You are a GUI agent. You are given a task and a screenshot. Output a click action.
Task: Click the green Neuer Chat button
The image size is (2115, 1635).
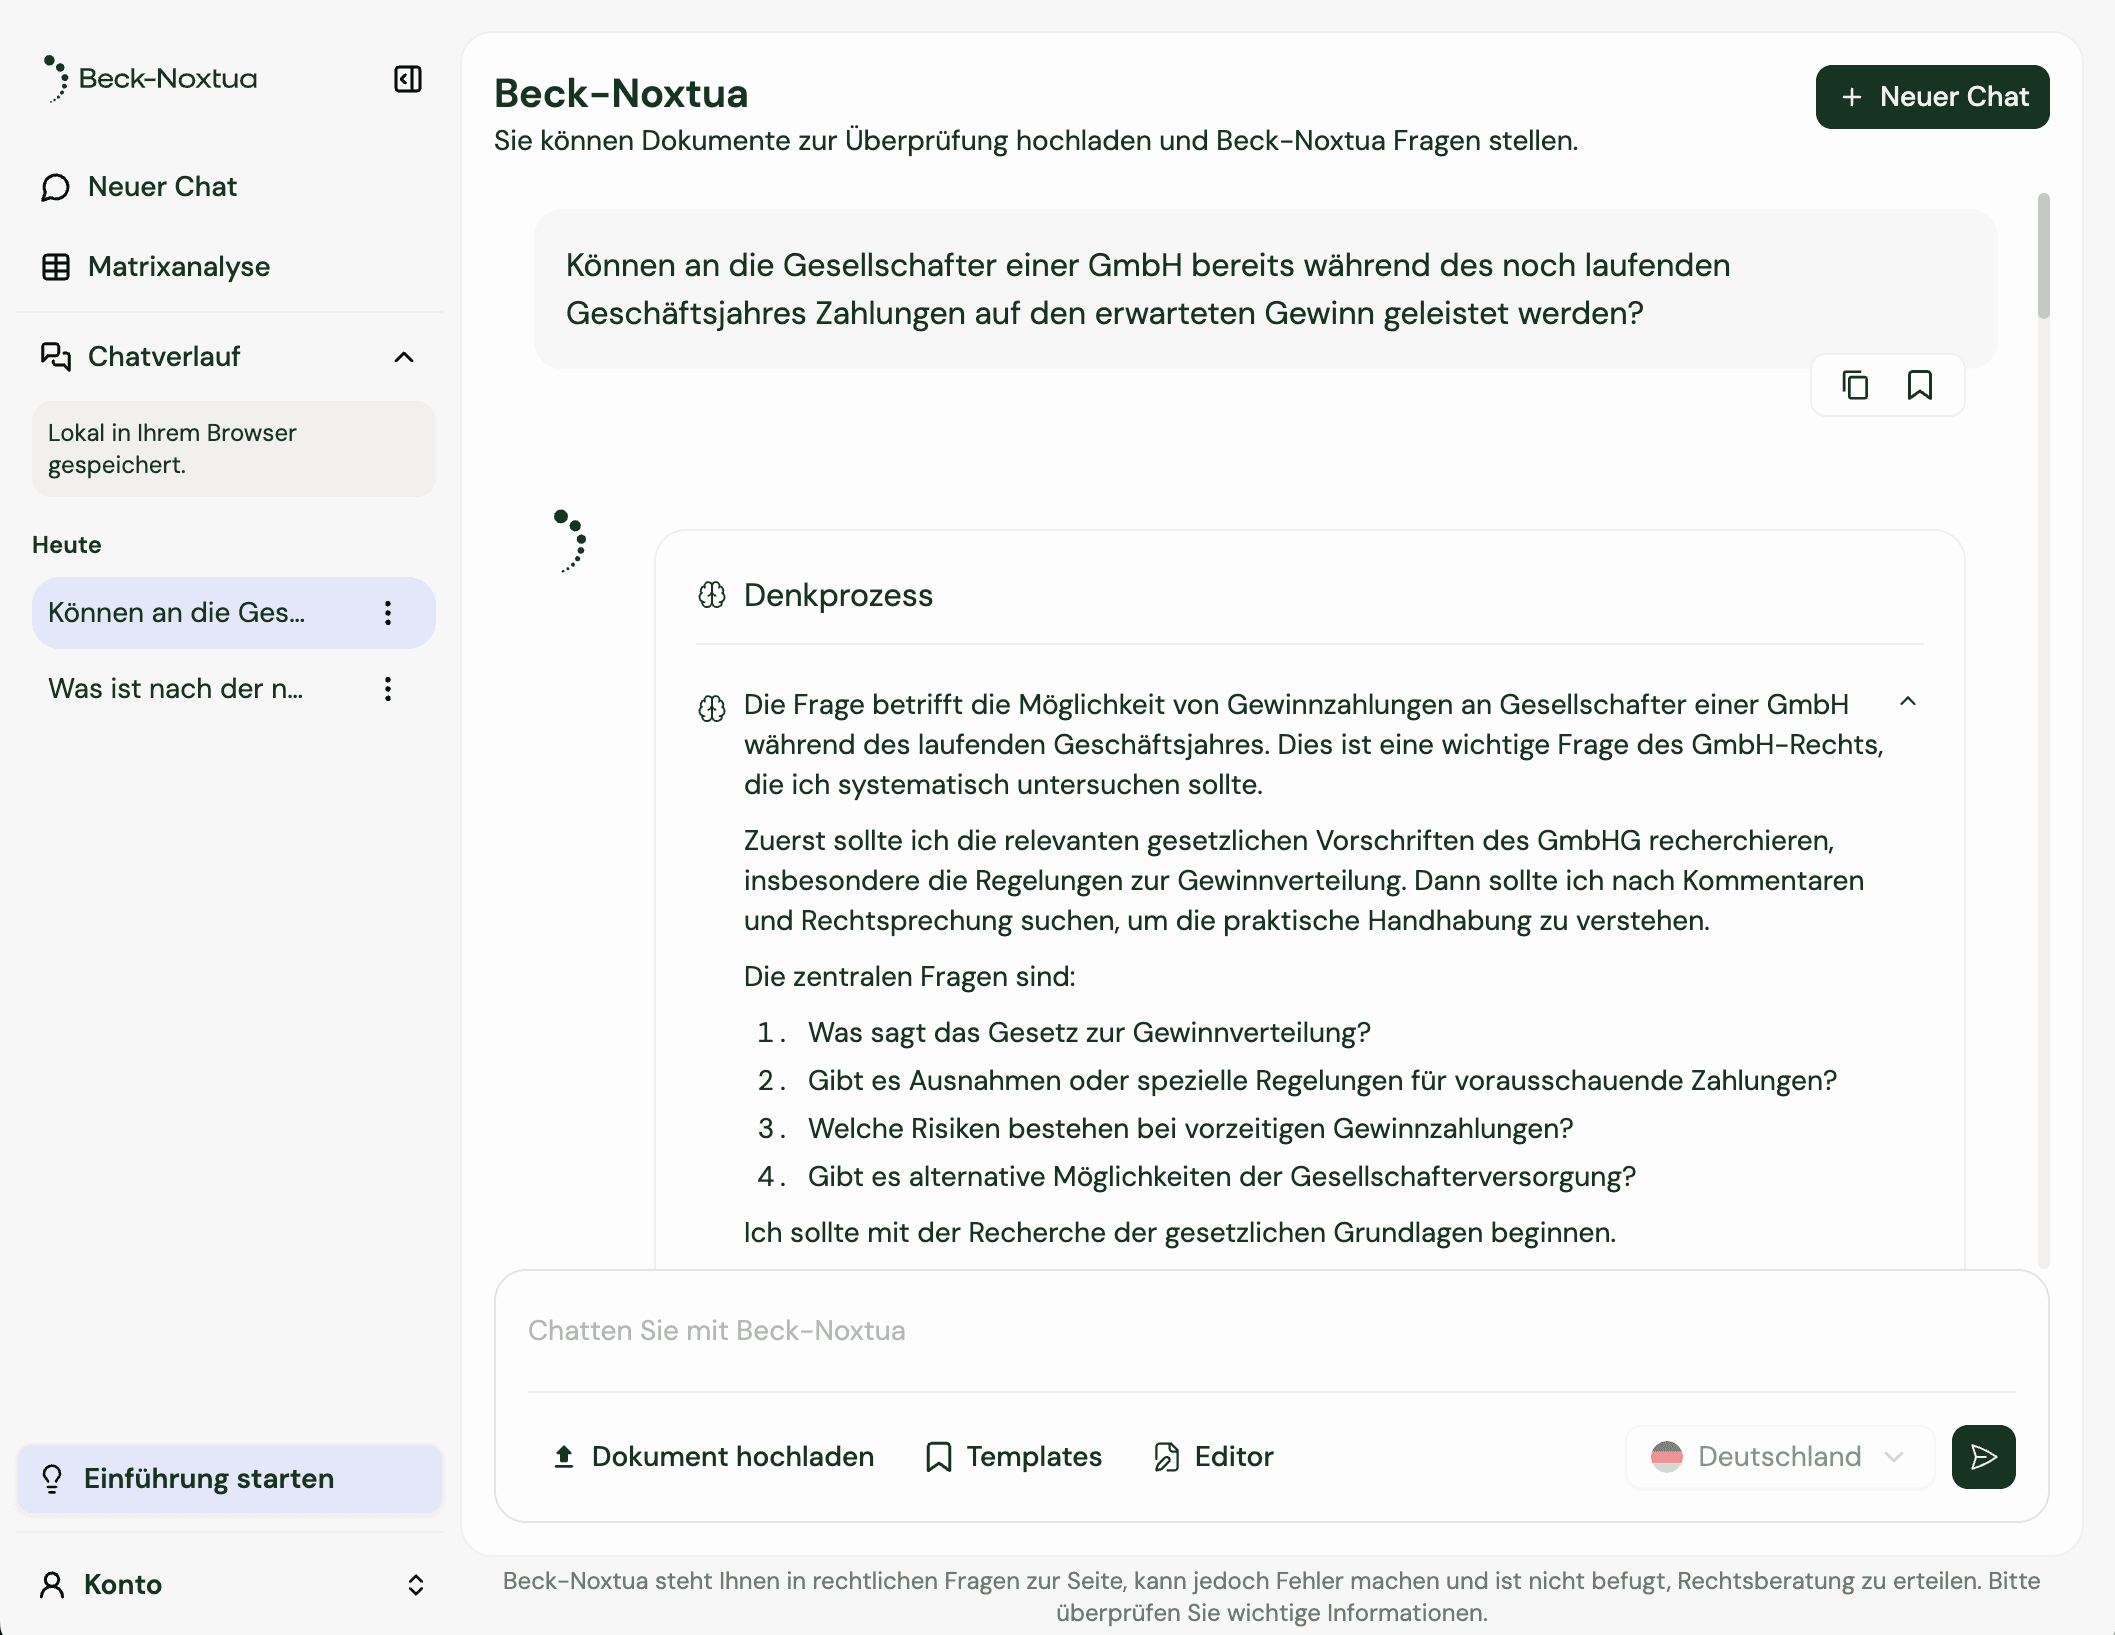(x=1932, y=97)
